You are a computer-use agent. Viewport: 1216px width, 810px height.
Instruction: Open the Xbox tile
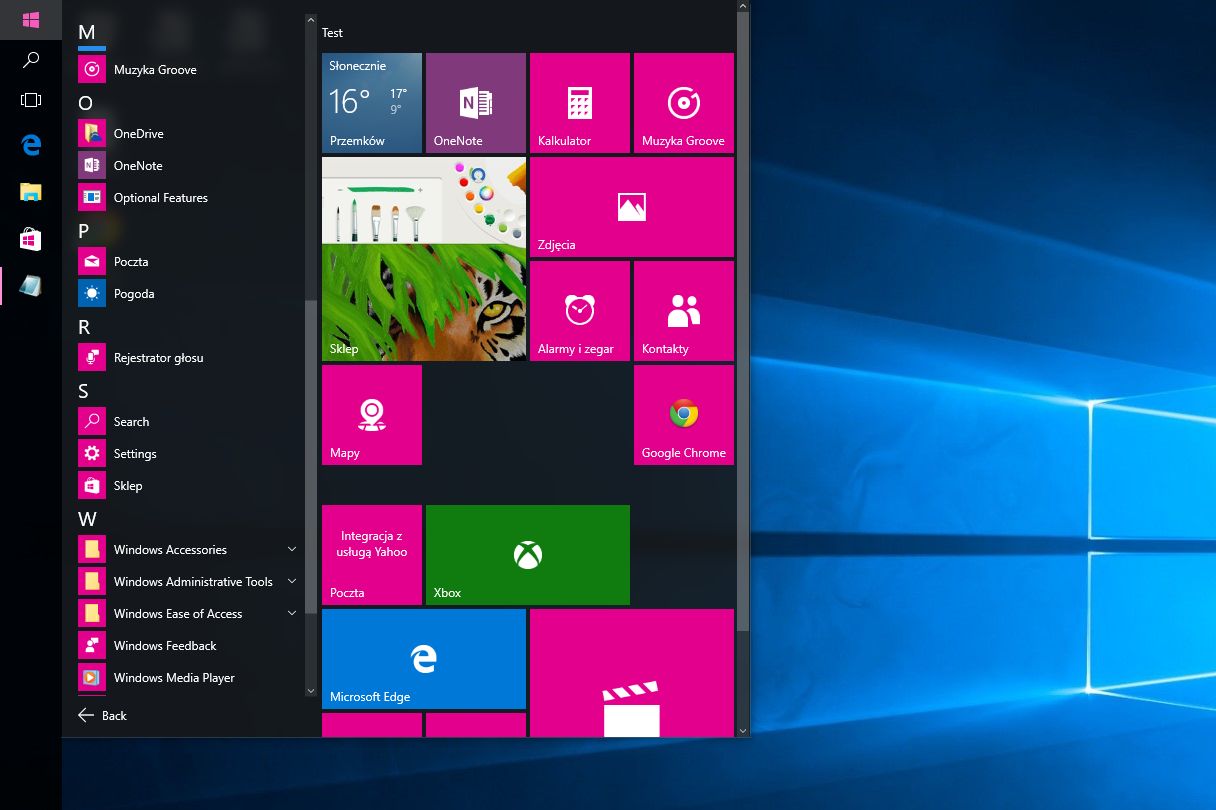pos(528,555)
